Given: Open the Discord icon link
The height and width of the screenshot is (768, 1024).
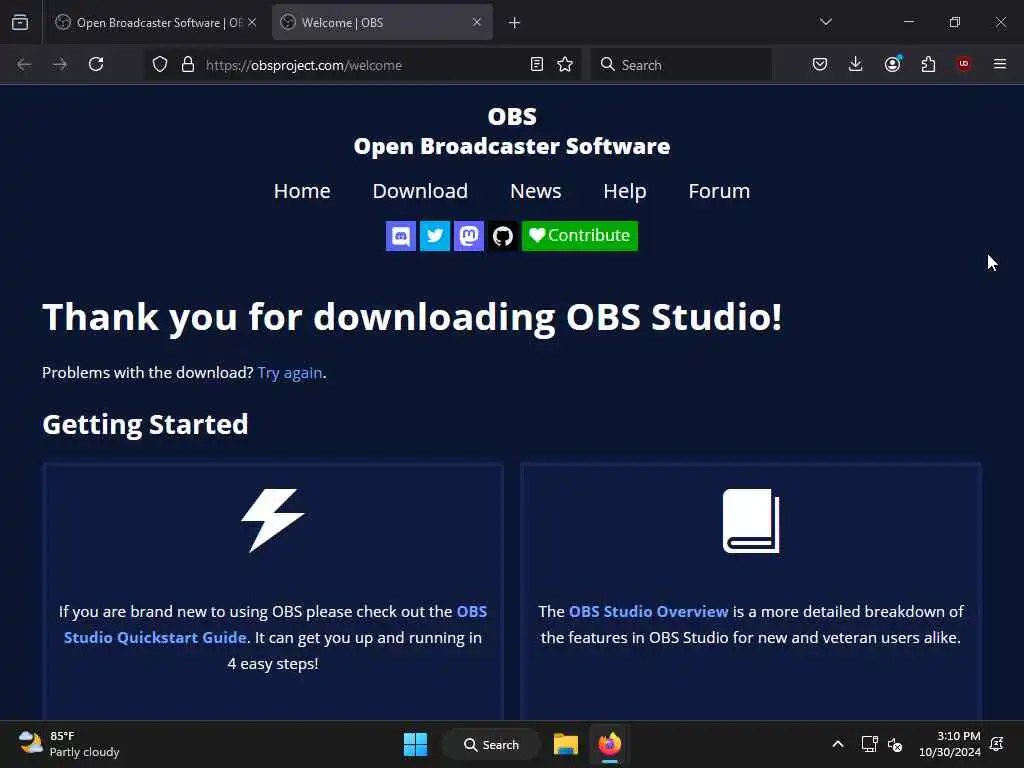Looking at the screenshot, I should (x=400, y=236).
